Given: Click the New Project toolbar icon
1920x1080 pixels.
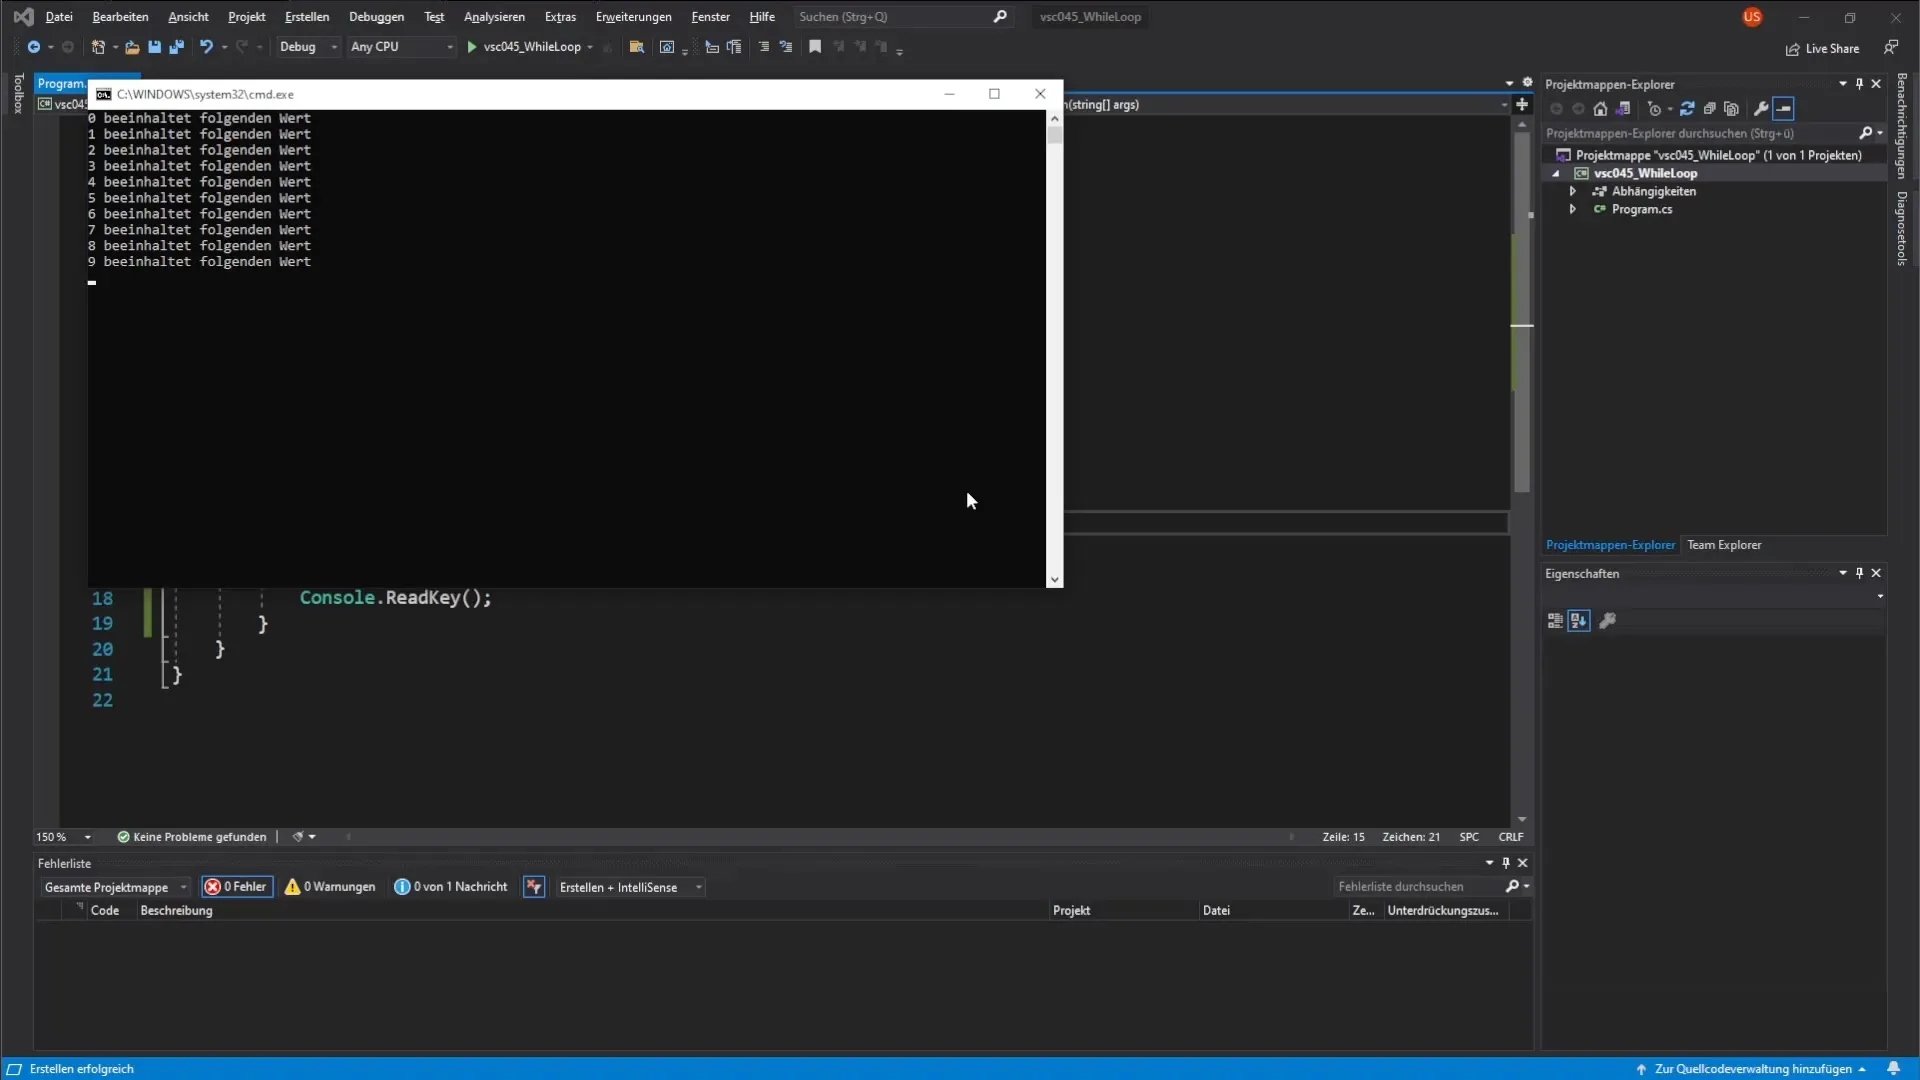Looking at the screenshot, I should 98,47.
